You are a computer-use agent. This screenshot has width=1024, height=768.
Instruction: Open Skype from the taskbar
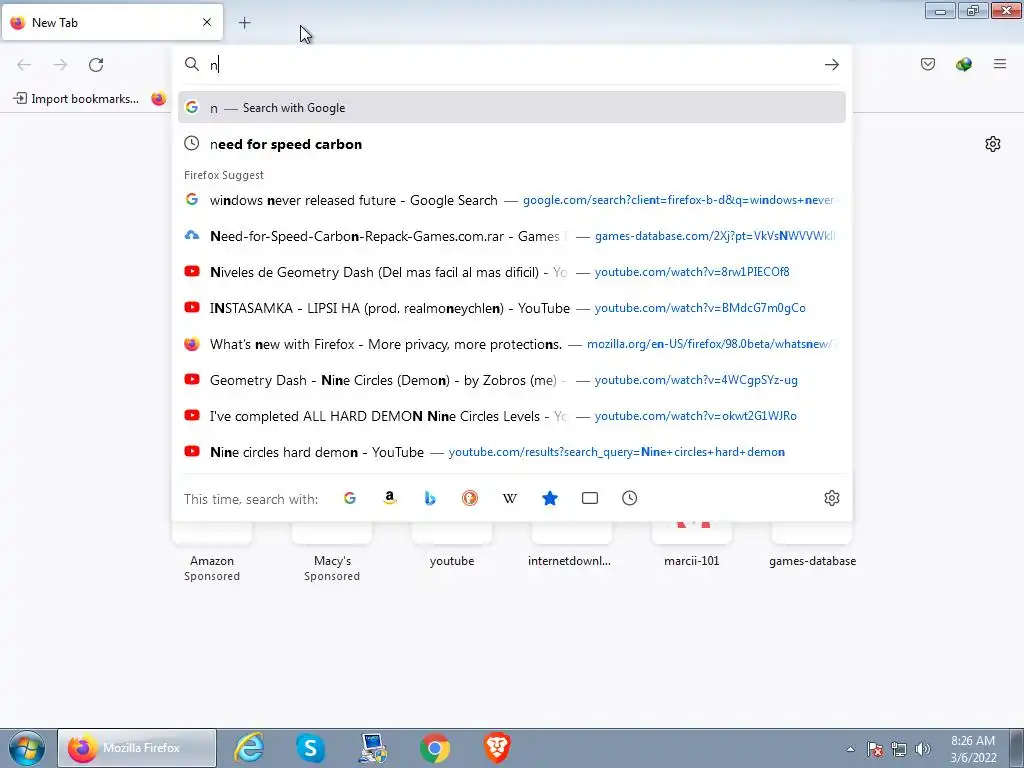tap(310, 748)
